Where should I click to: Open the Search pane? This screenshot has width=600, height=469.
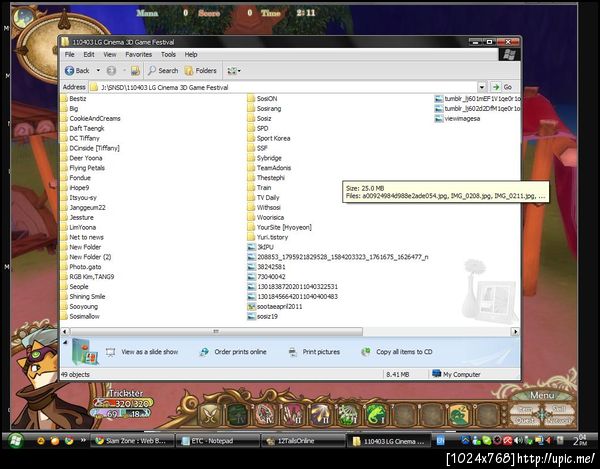click(163, 71)
